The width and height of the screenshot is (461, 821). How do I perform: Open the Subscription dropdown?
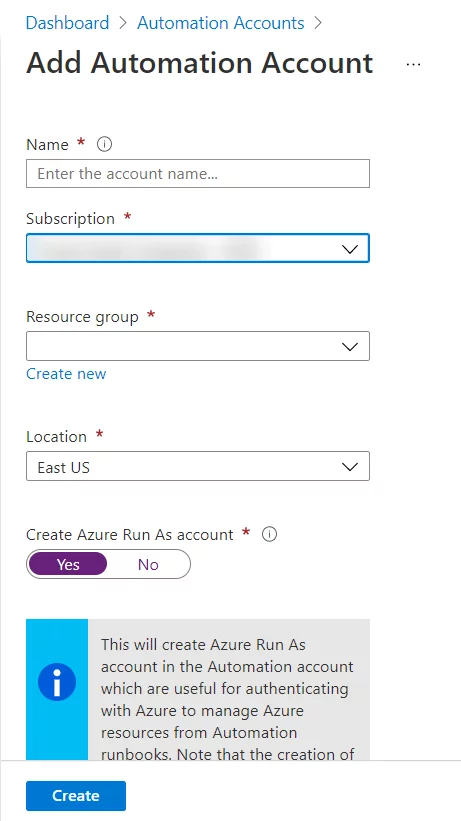coord(197,248)
